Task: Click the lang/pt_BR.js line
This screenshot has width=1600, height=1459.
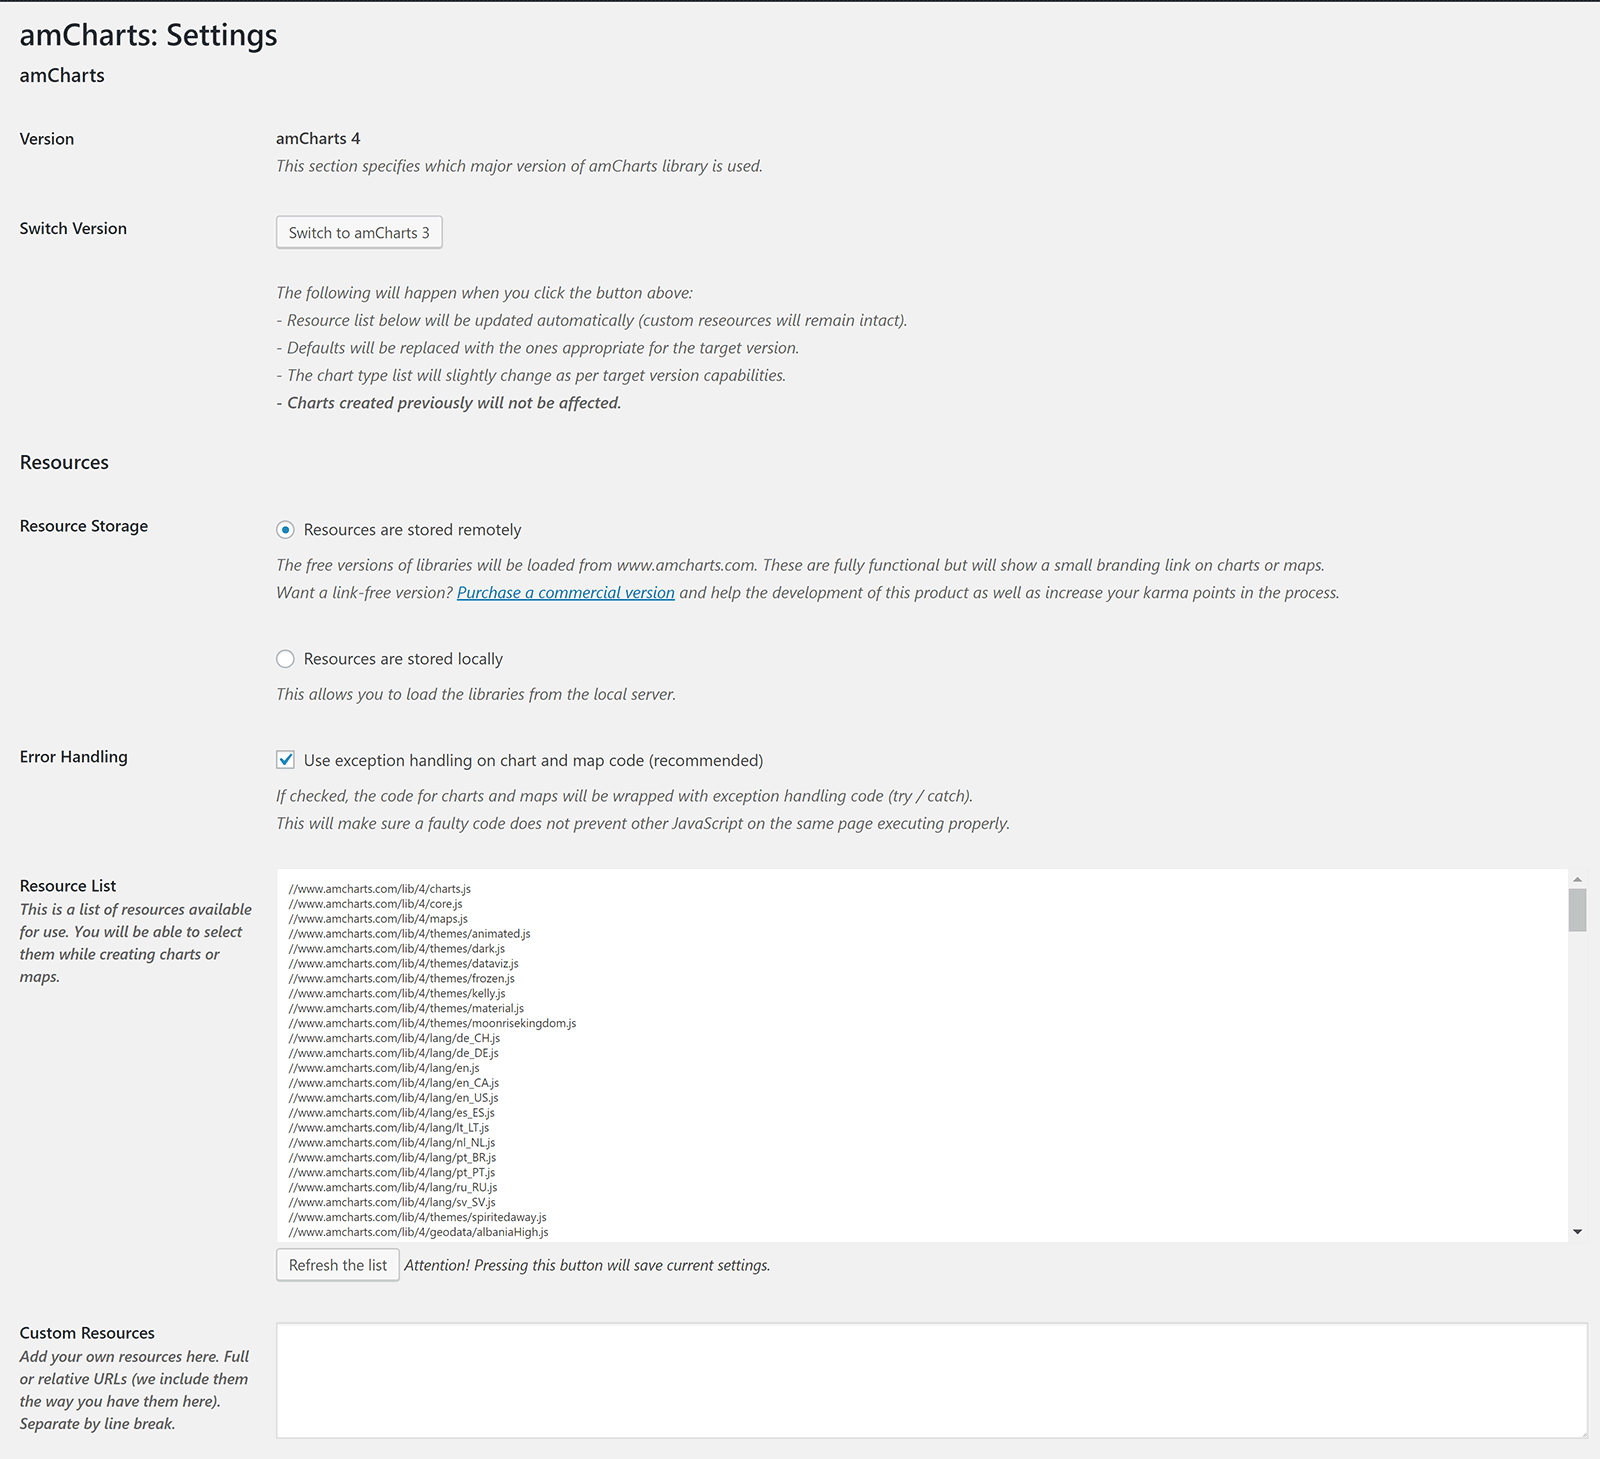Action: [392, 1158]
